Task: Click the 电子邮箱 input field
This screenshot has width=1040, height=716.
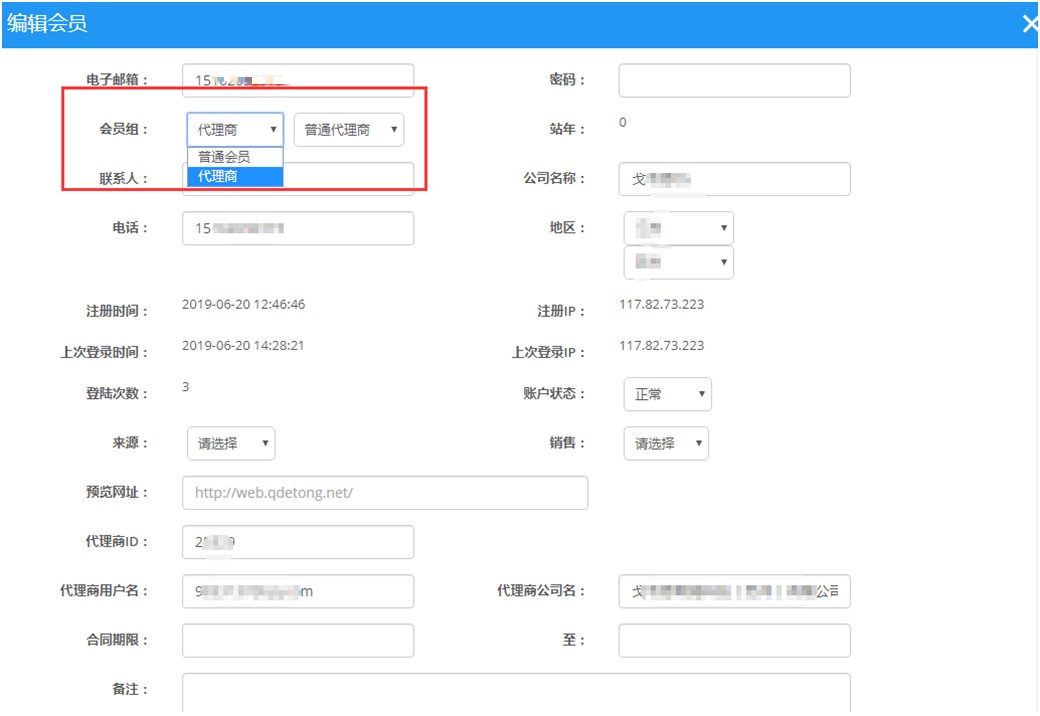Action: tap(298, 81)
